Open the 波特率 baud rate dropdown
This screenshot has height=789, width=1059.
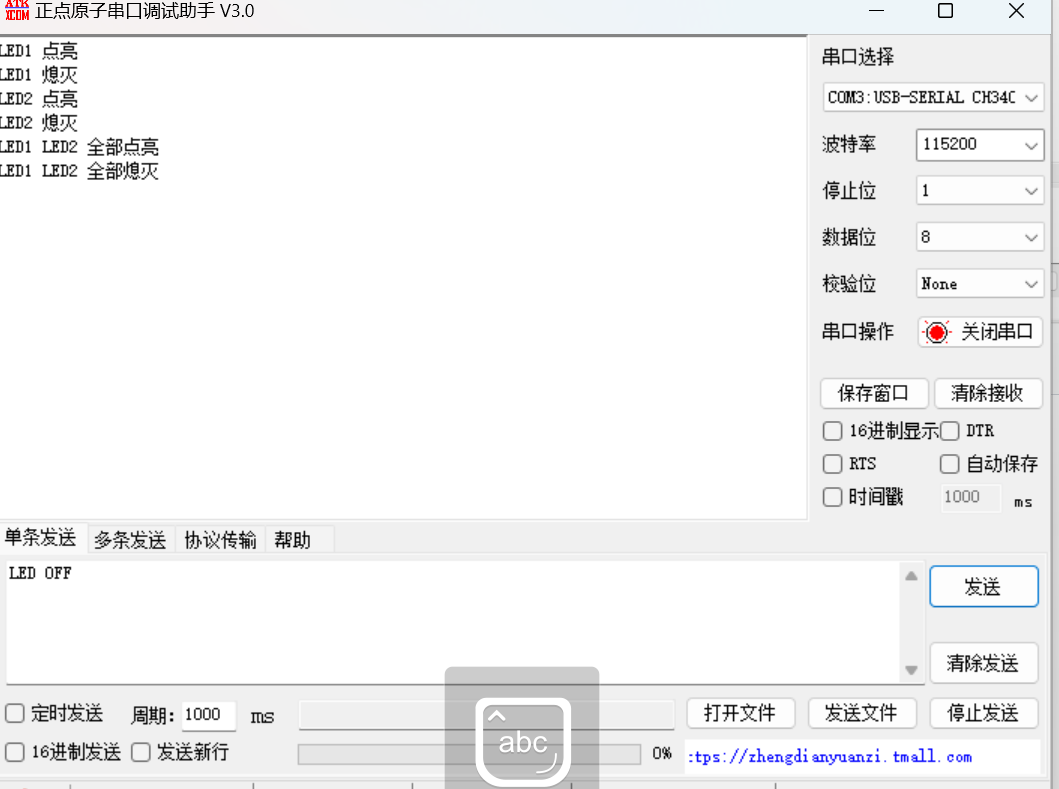click(979, 145)
